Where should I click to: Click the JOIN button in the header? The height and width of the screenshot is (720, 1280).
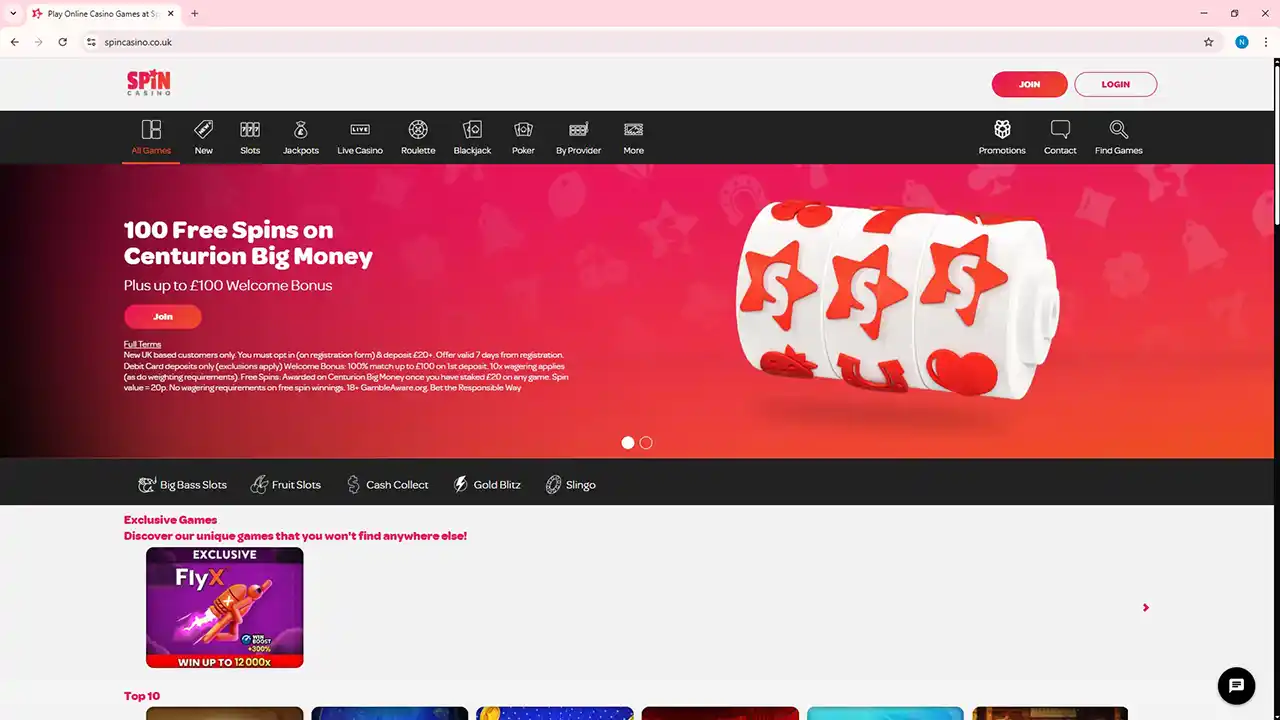click(x=1029, y=85)
